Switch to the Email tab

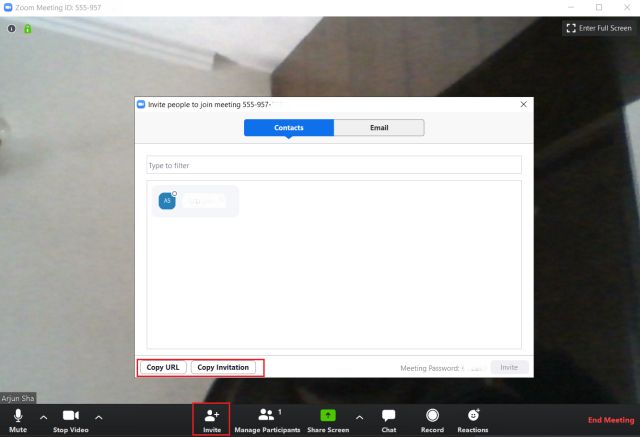click(379, 128)
